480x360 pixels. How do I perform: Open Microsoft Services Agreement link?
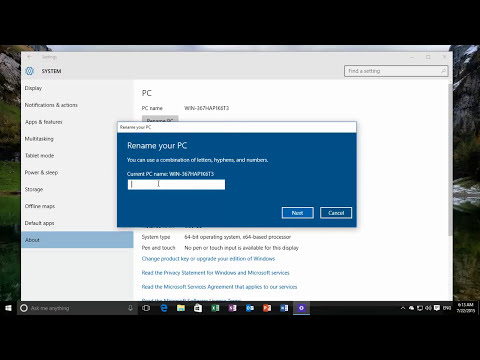[219, 287]
